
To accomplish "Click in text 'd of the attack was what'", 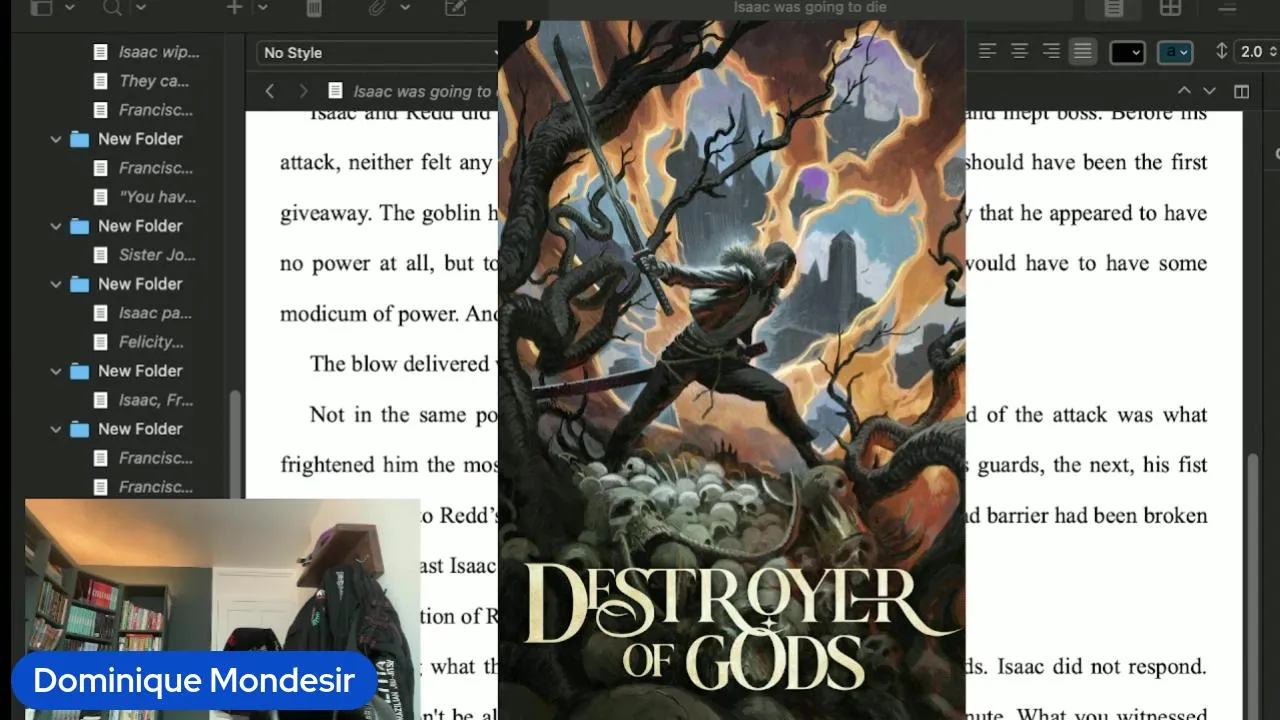I will 1087,414.
